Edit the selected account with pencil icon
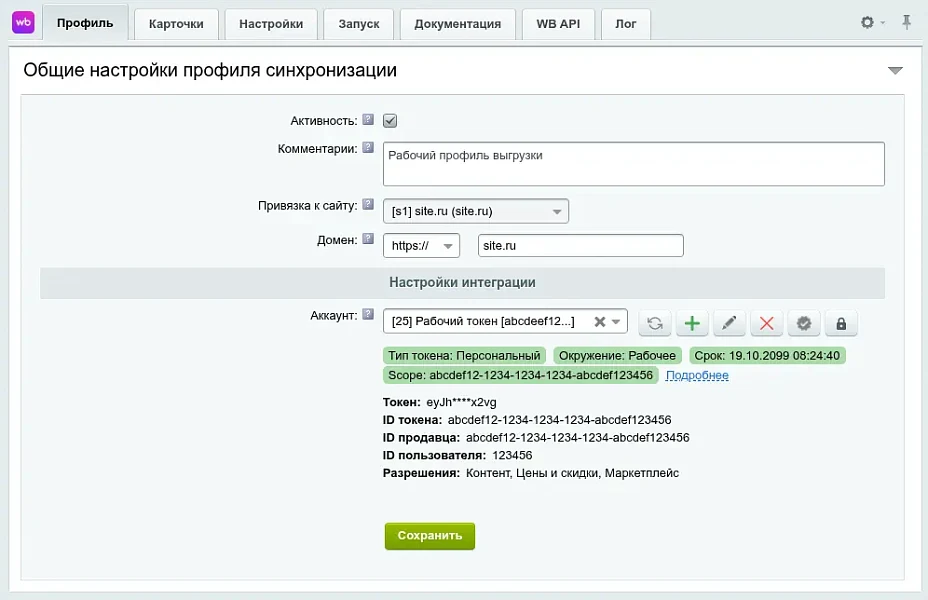Image resolution: width=928 pixels, height=600 pixels. (729, 323)
